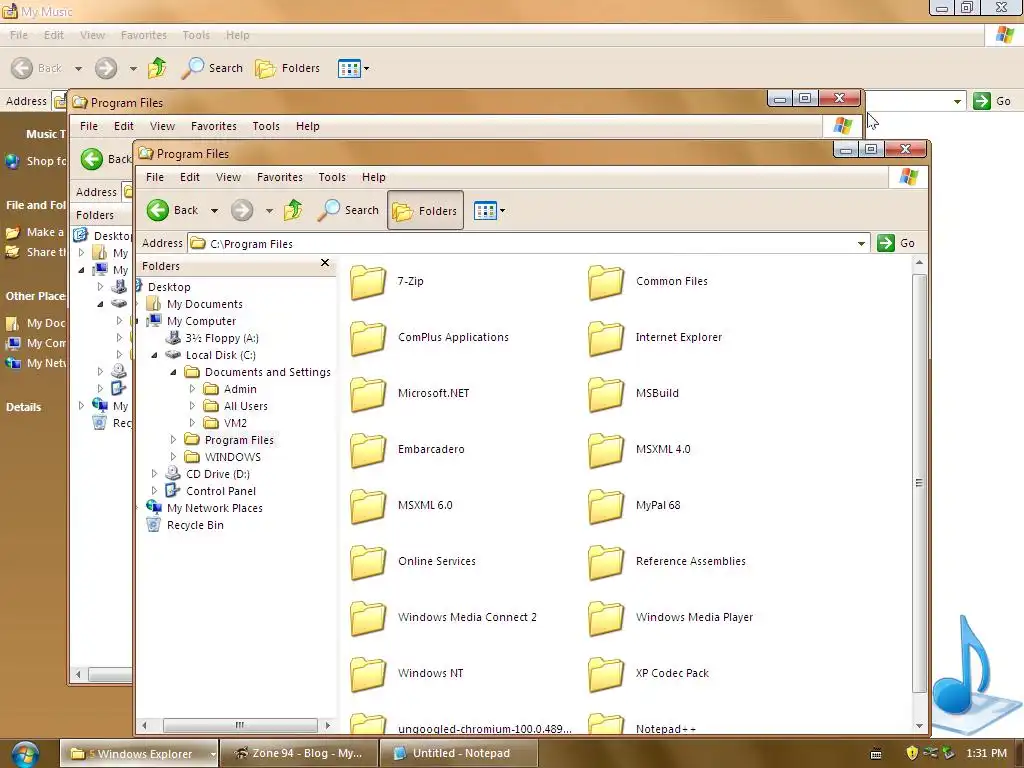This screenshot has height=768, width=1024.
Task: Click Forward arrow in front Program Files window
Action: [x=242, y=210]
